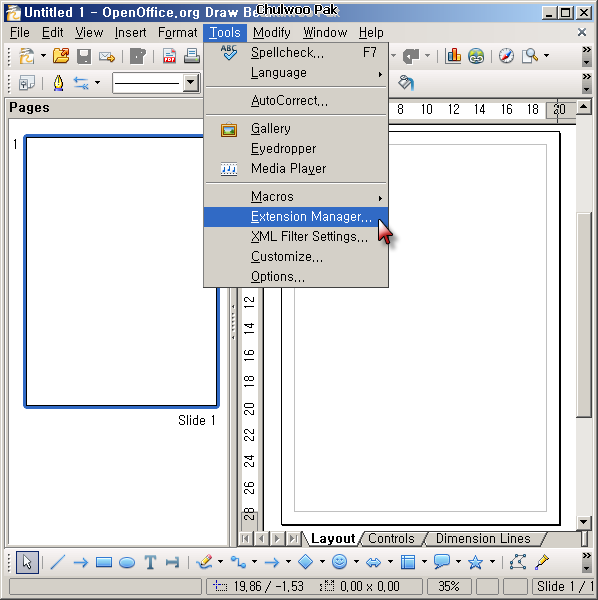Expand the Curve tool dropdown arrow
Viewport: 598px width, 600px height.
220,562
